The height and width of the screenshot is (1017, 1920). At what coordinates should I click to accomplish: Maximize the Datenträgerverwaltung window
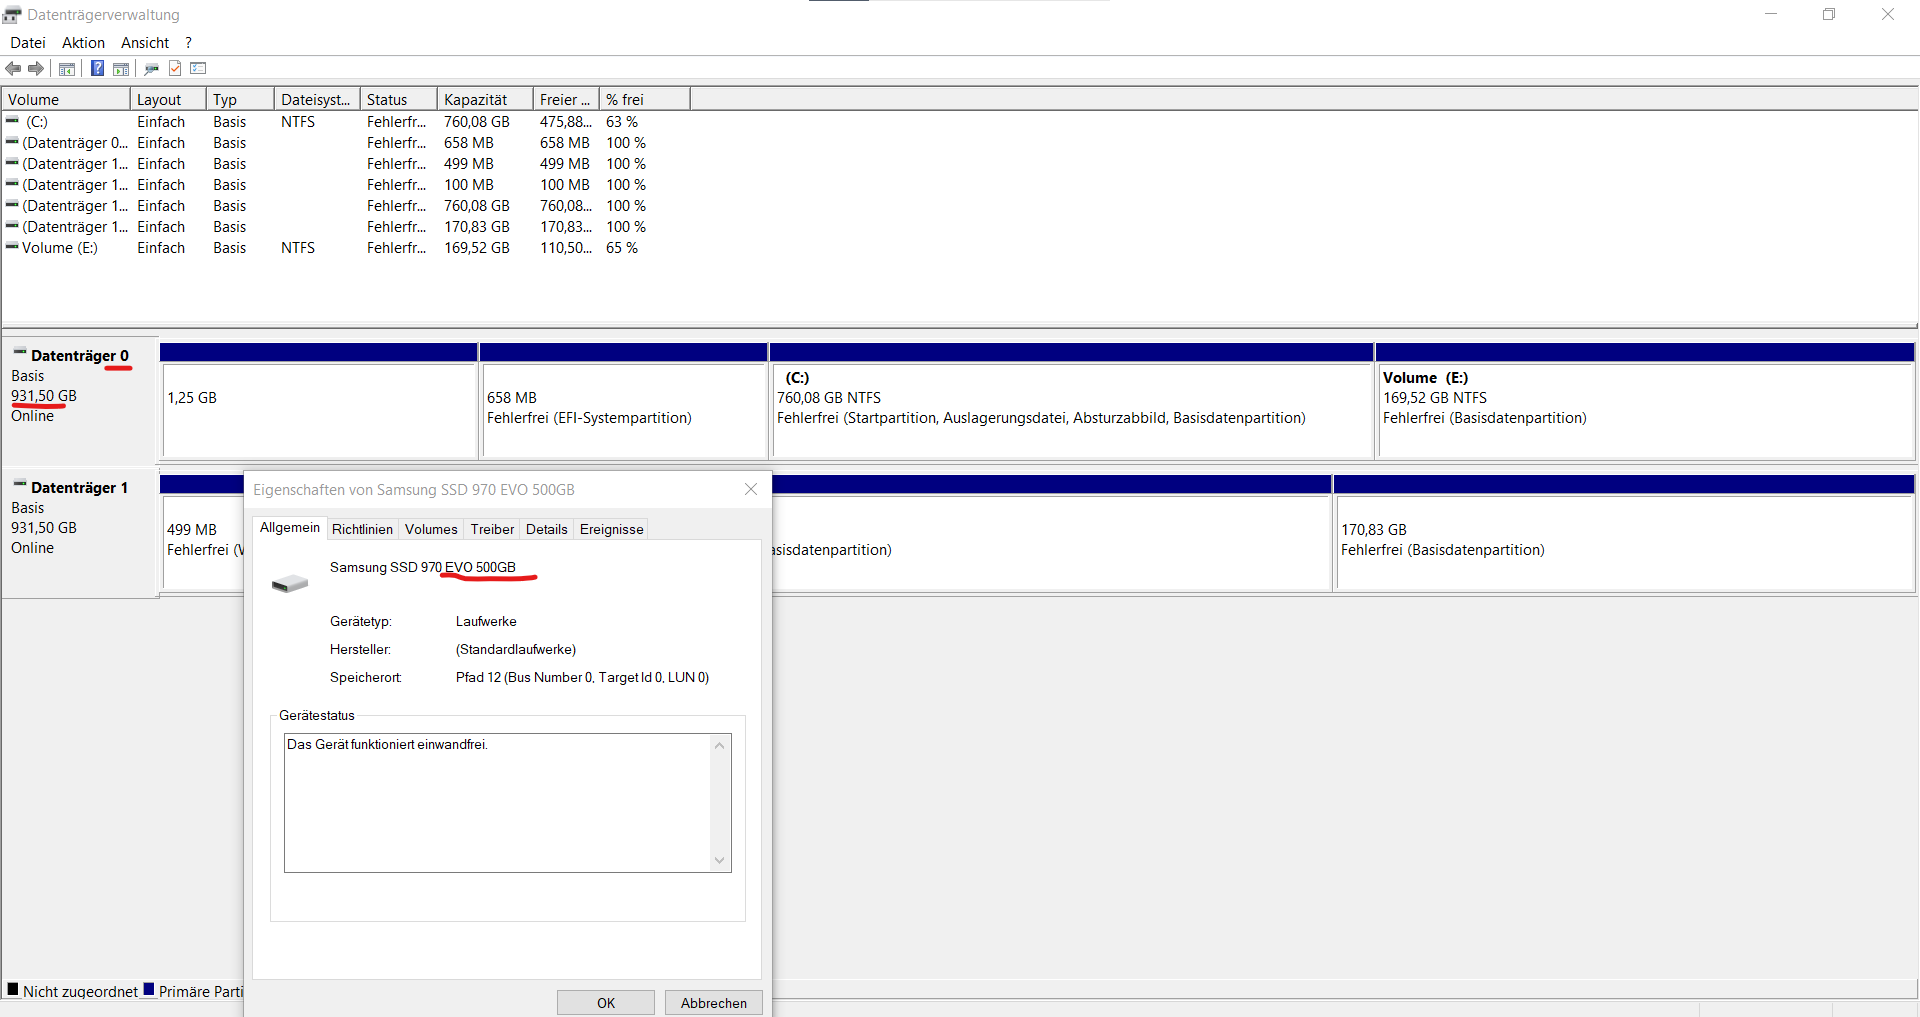click(1829, 14)
